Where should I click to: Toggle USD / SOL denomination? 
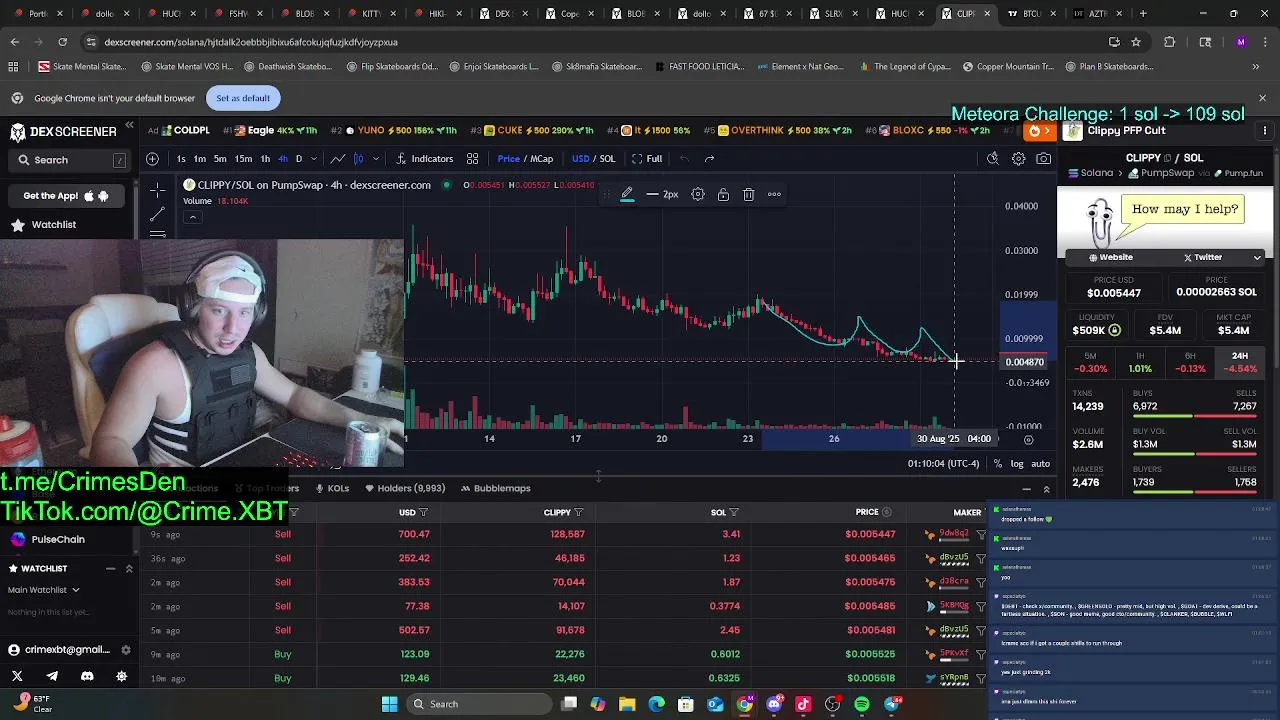[593, 158]
